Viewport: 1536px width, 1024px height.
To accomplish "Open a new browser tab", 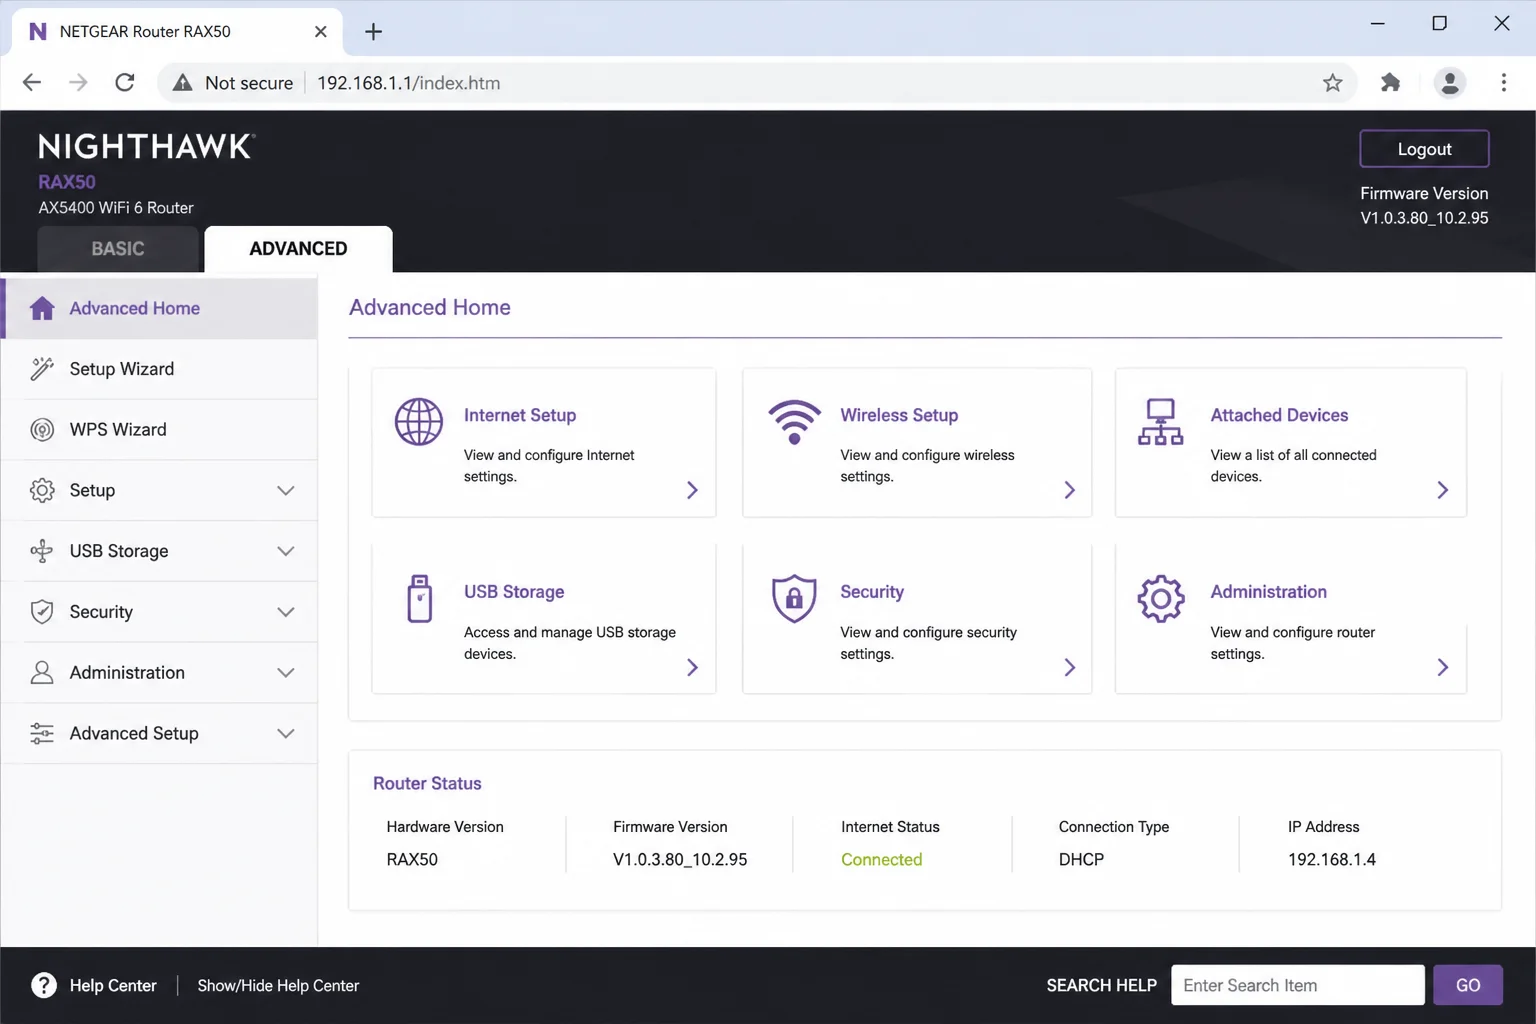I will pyautogui.click(x=373, y=32).
